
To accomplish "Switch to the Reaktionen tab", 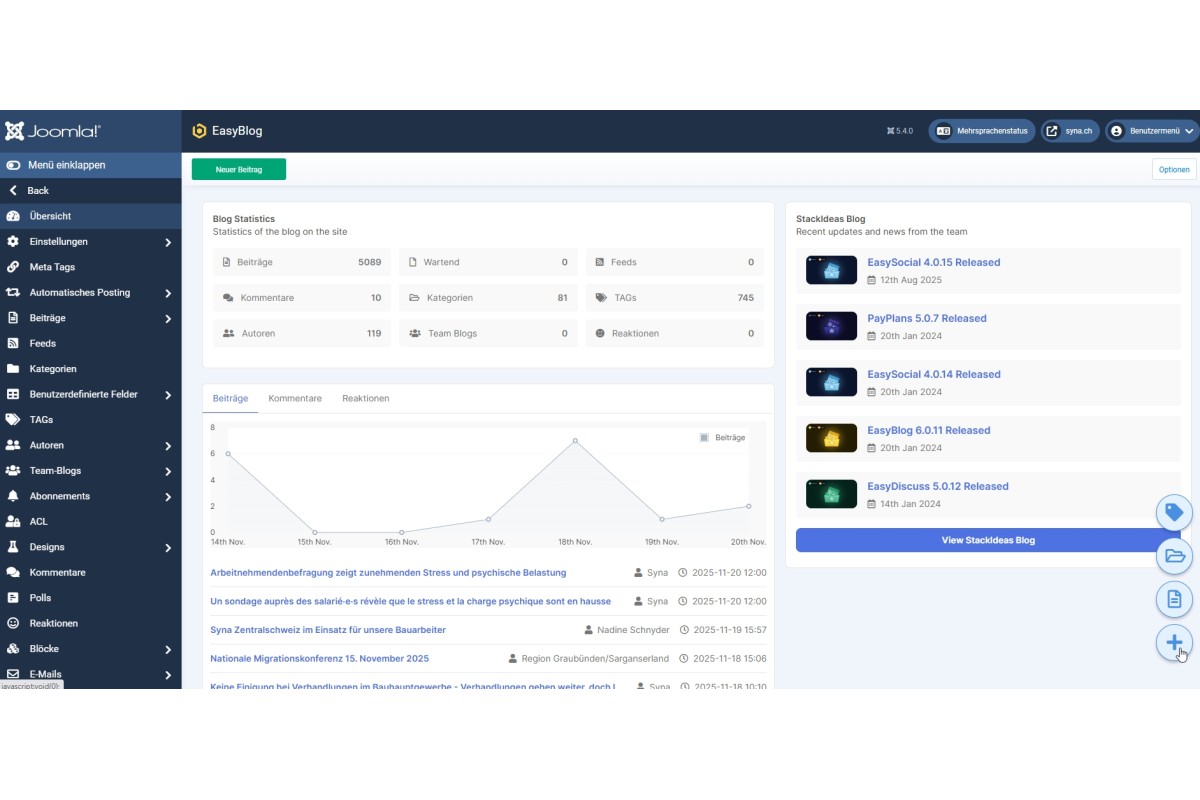I will pyautogui.click(x=365, y=398).
